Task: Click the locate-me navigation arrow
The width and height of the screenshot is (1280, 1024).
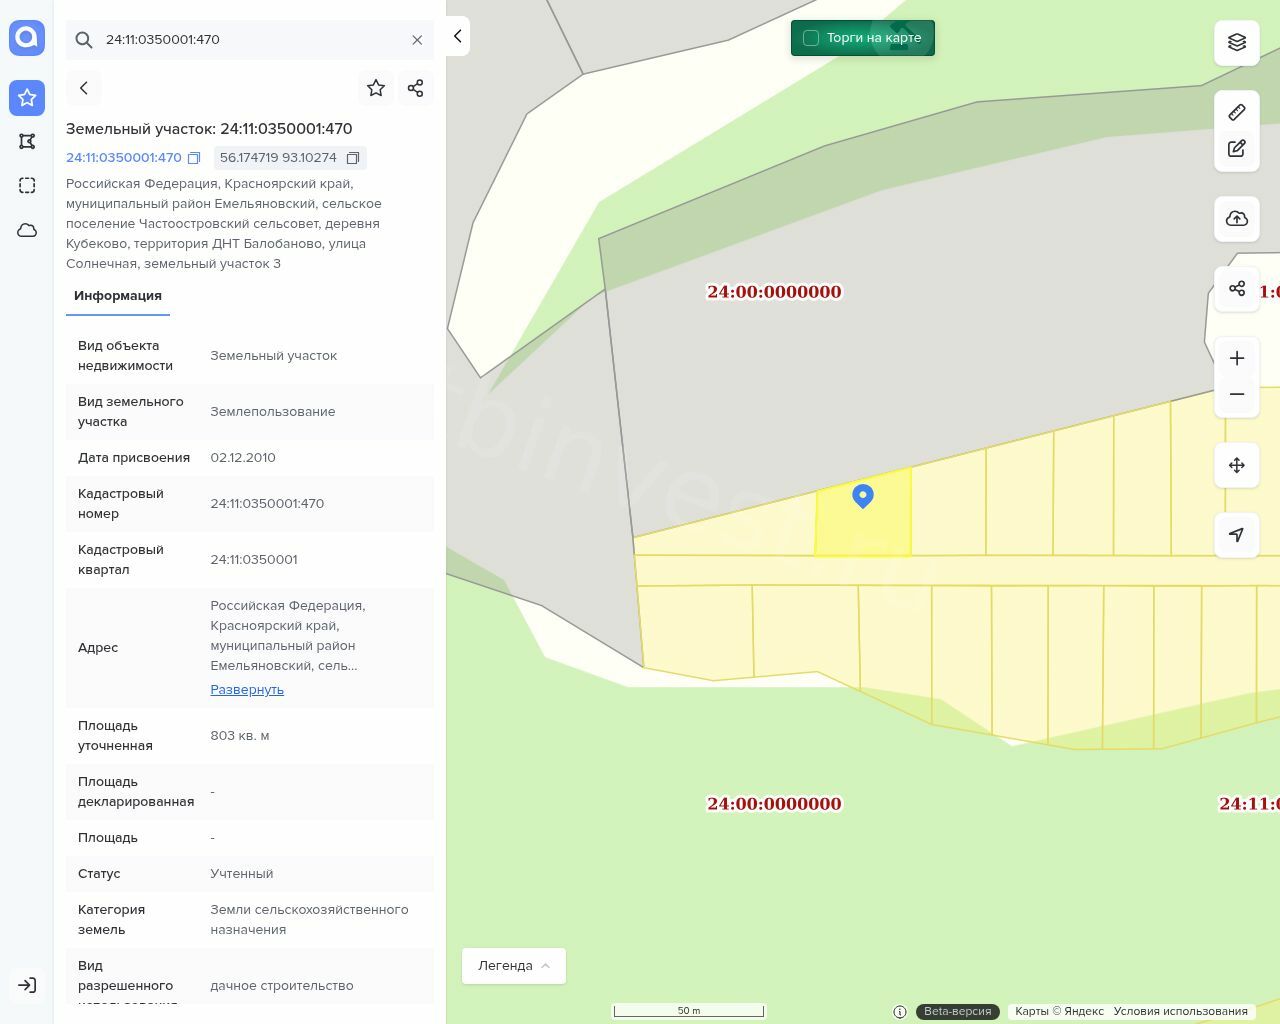Action: [x=1237, y=535]
